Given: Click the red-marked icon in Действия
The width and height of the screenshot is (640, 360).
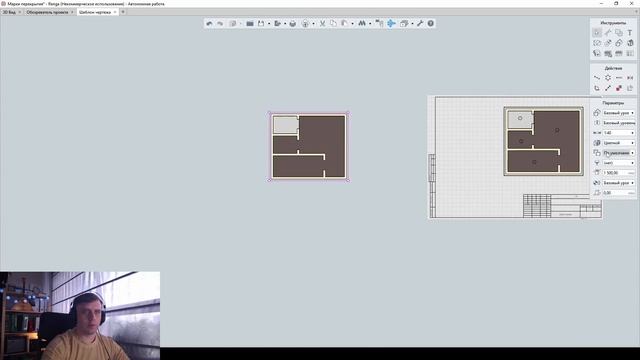Looking at the screenshot, I should tap(619, 88).
